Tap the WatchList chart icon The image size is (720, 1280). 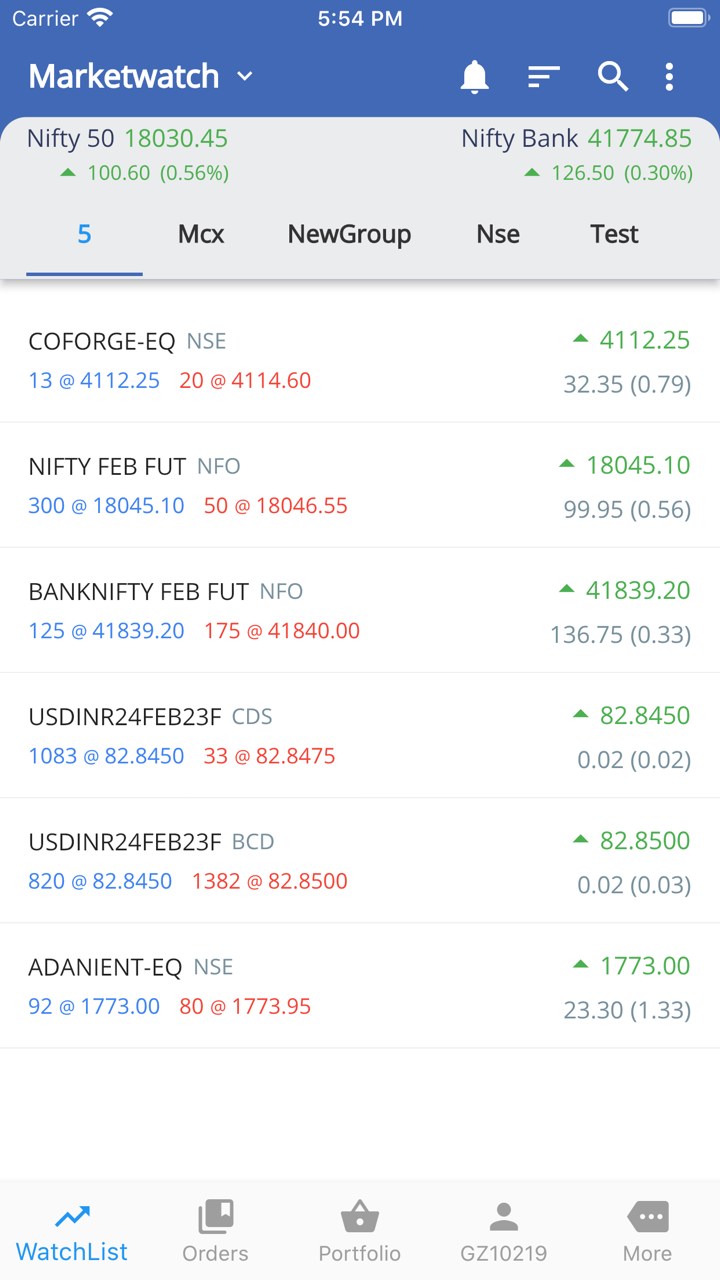pos(72,1218)
